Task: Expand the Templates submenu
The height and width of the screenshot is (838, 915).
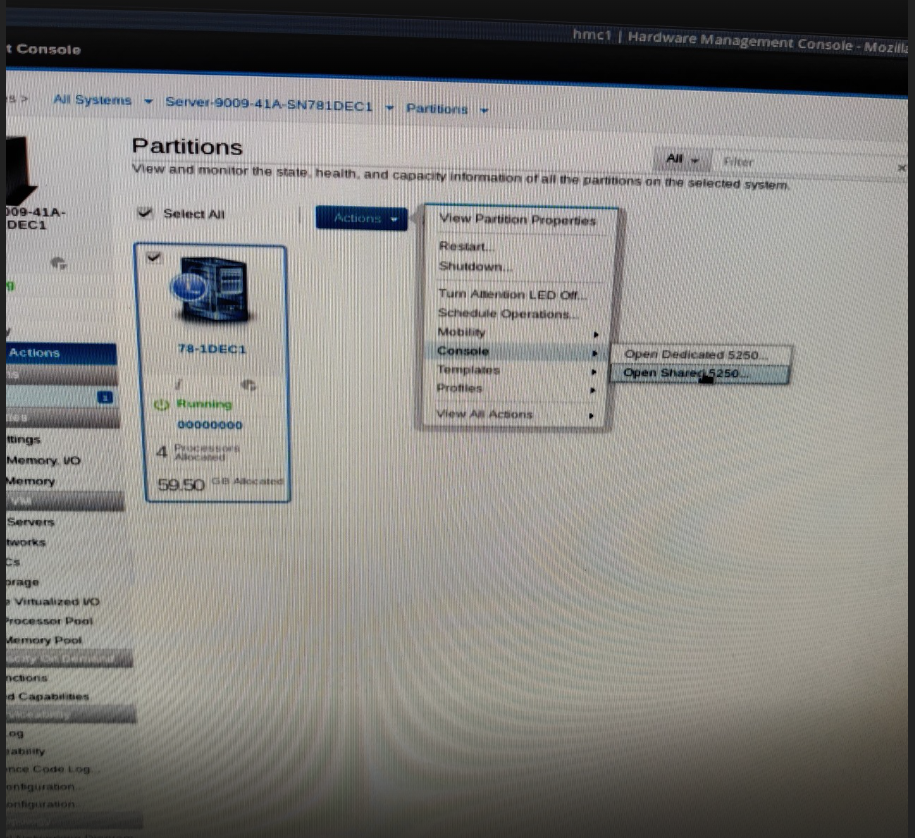Action: coord(516,370)
